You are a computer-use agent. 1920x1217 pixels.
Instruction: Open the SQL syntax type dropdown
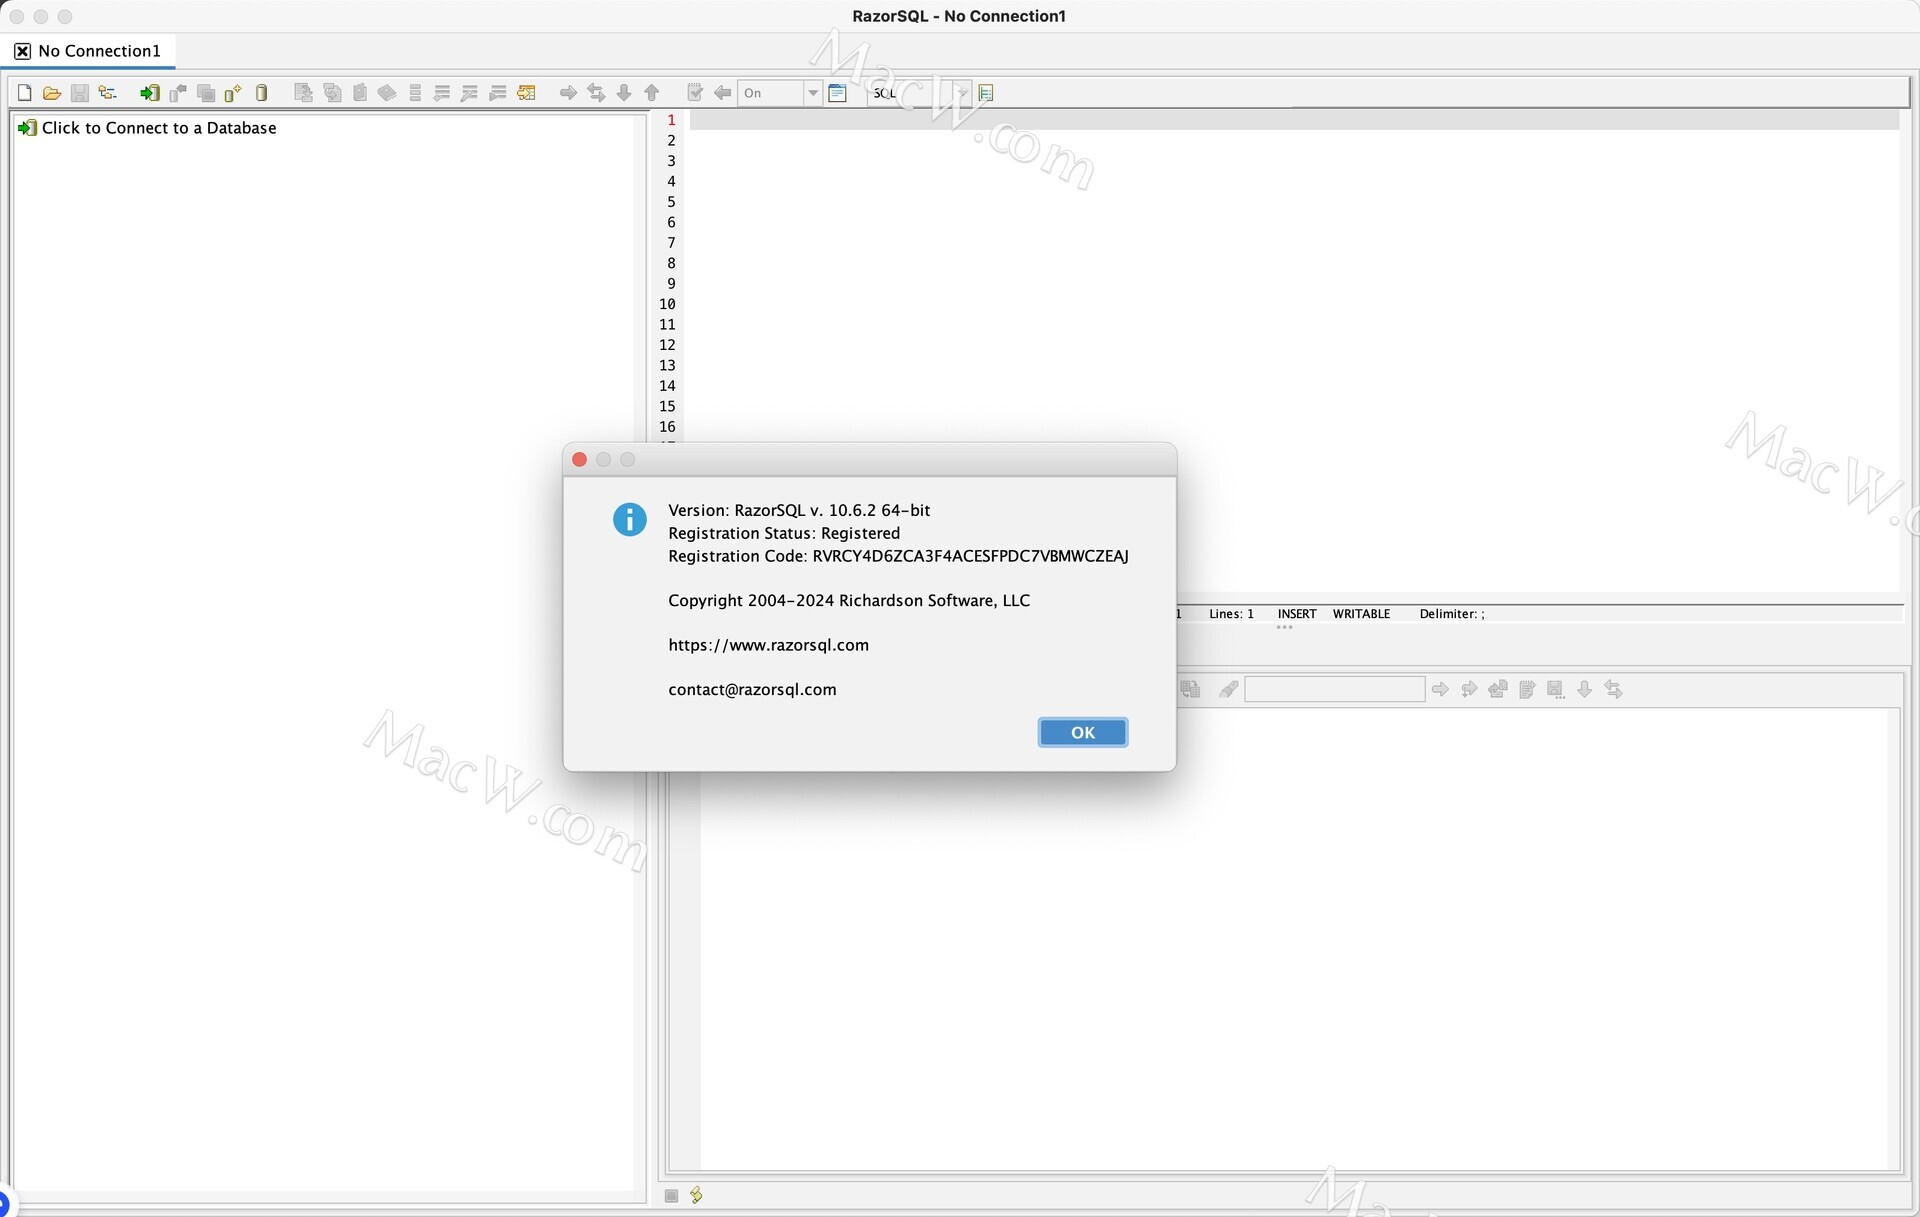pyautogui.click(x=961, y=93)
